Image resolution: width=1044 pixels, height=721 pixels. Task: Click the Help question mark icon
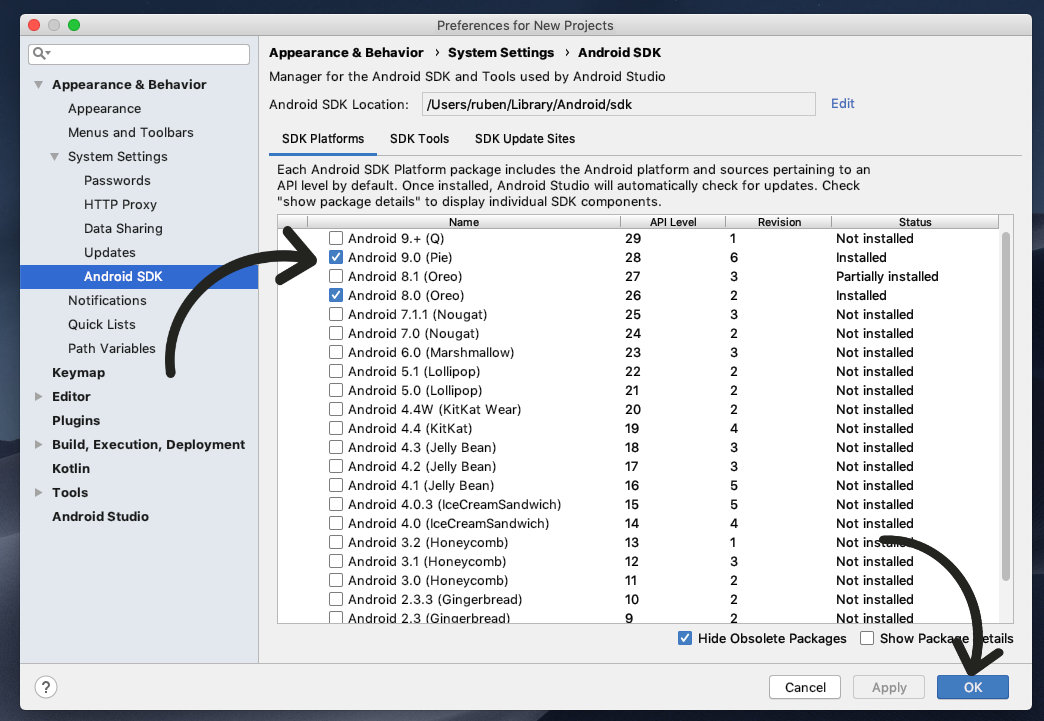click(x=46, y=687)
